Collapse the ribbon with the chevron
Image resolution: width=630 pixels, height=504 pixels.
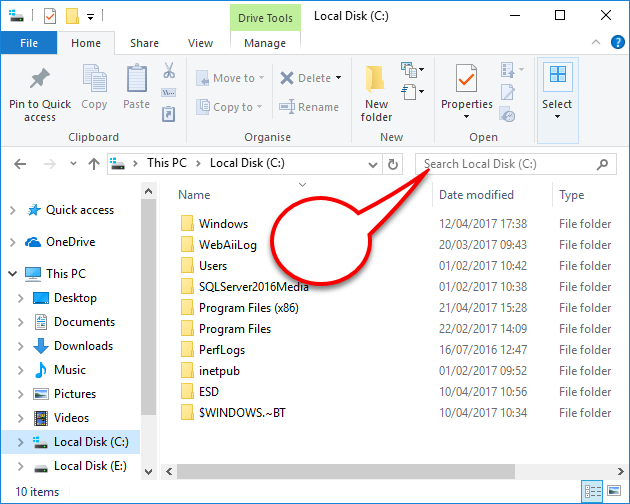pyautogui.click(x=596, y=42)
